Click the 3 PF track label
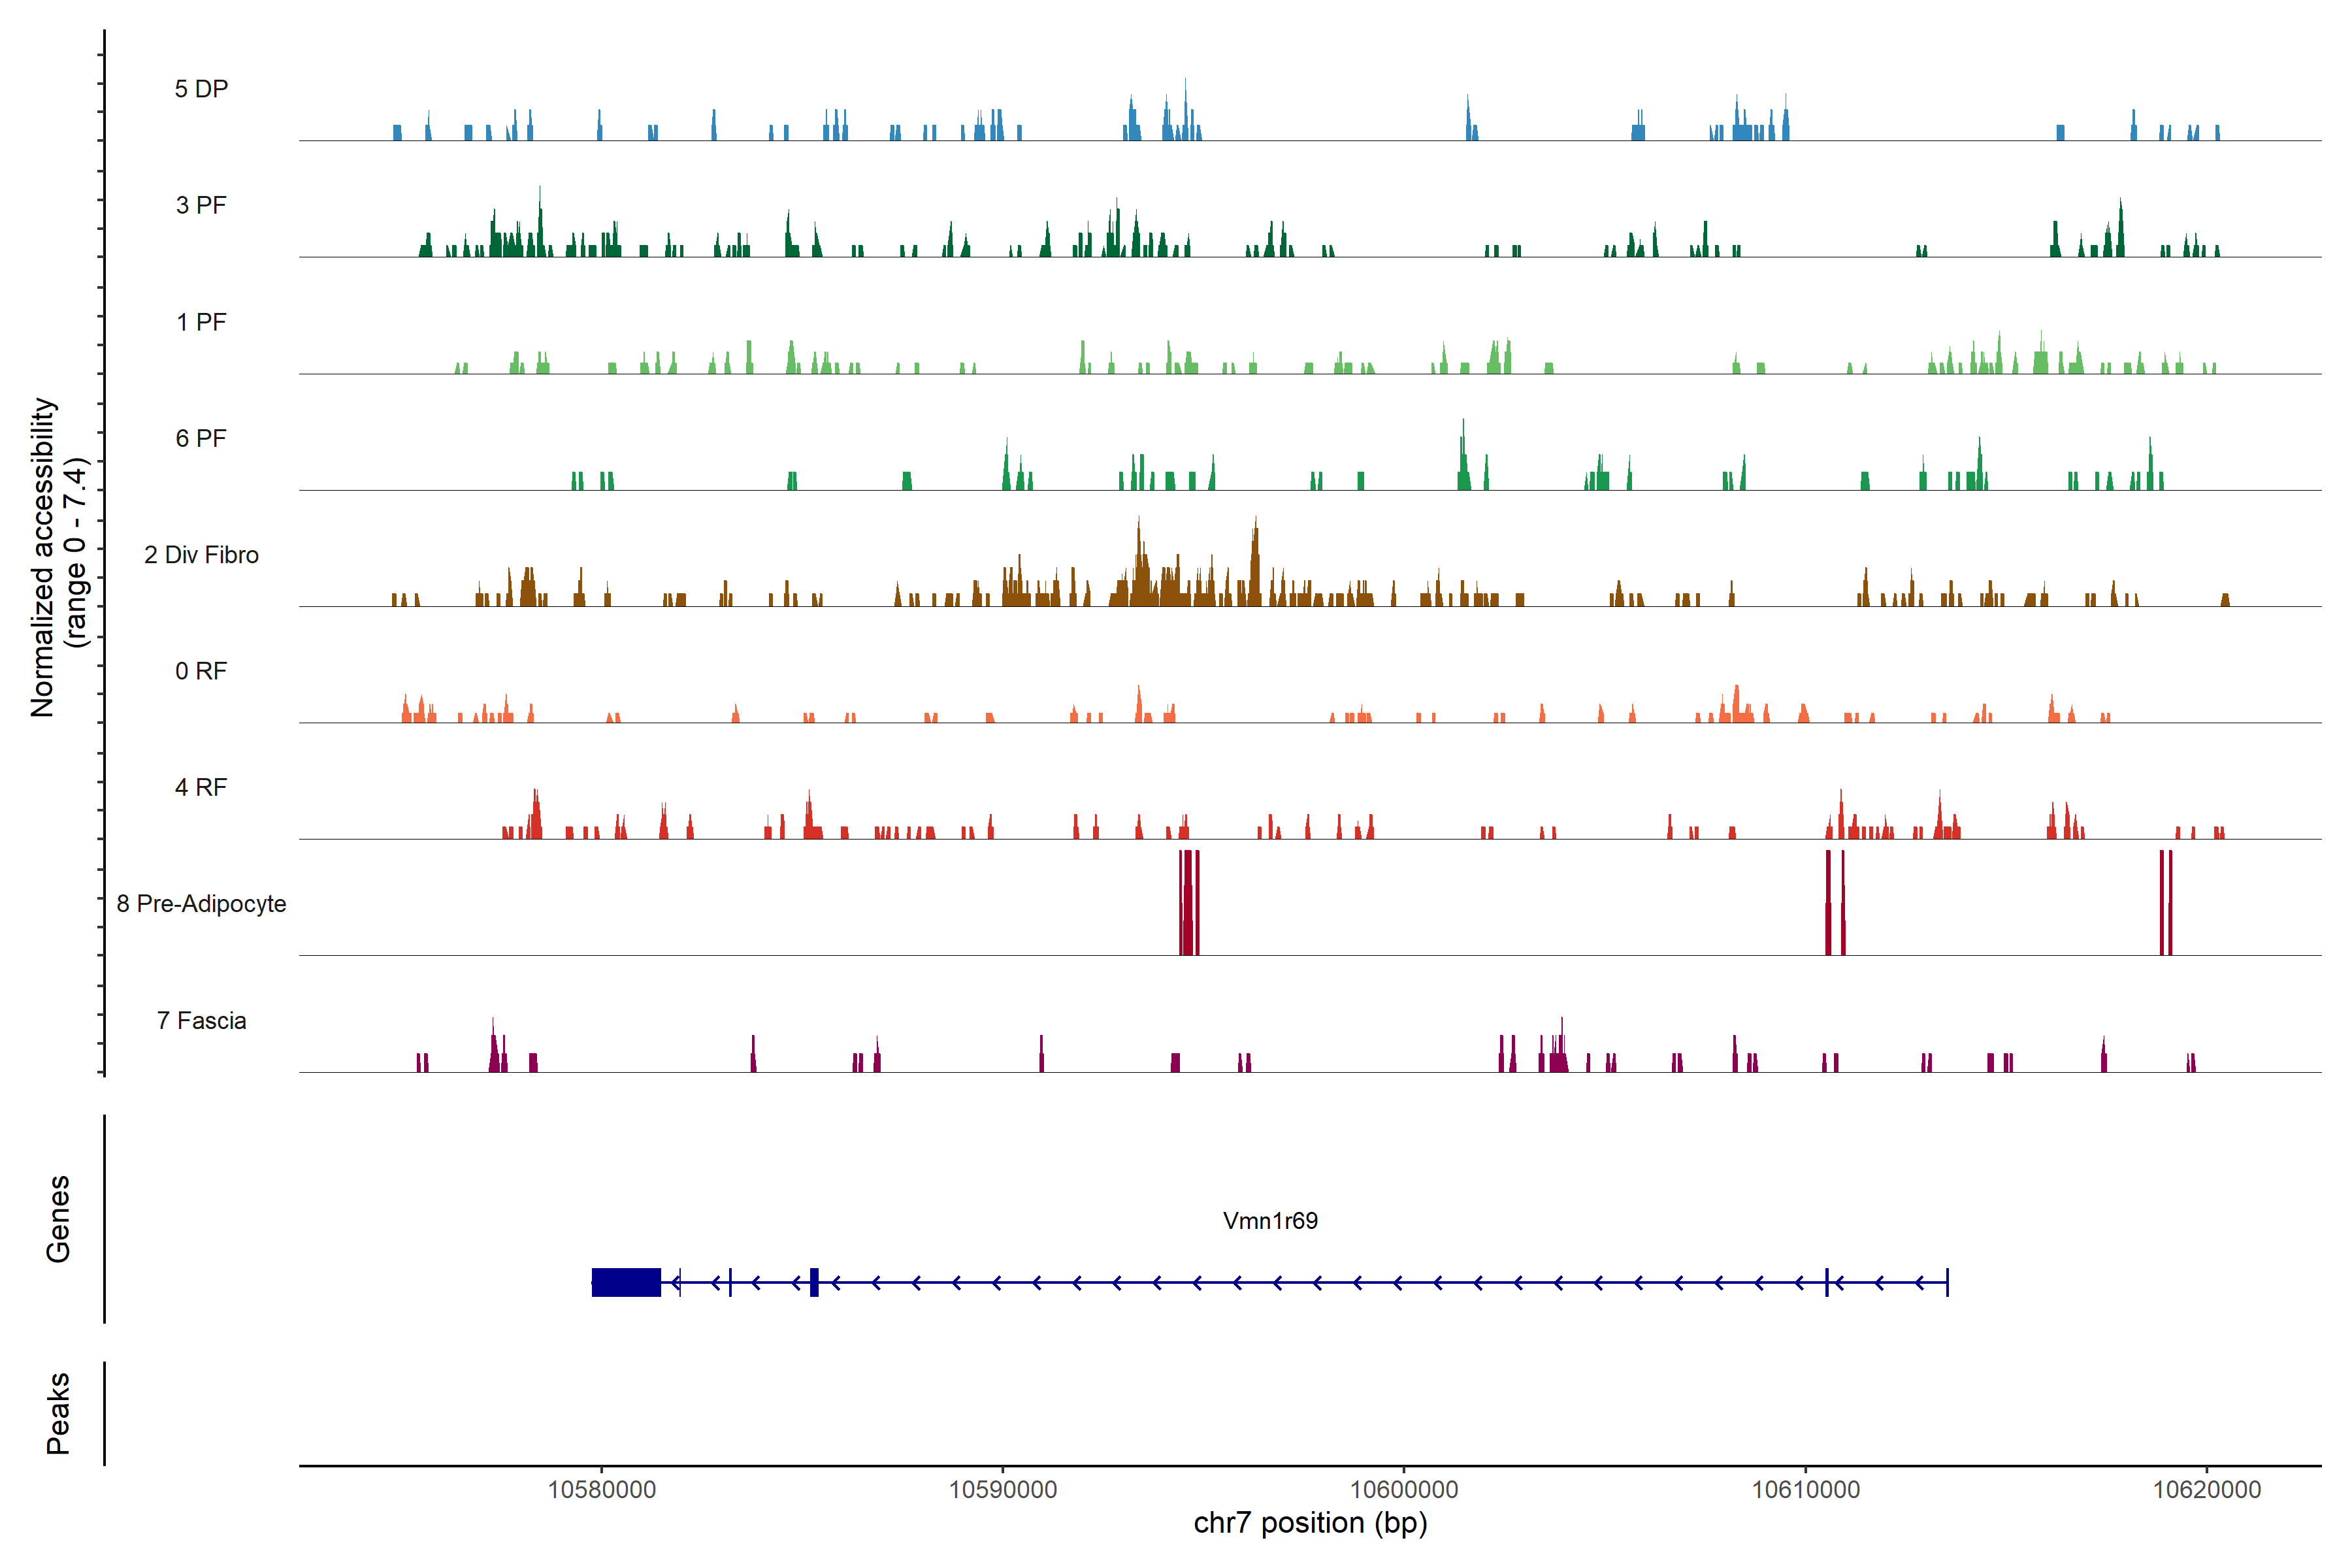The width and height of the screenshot is (2352, 1568). pyautogui.click(x=201, y=205)
